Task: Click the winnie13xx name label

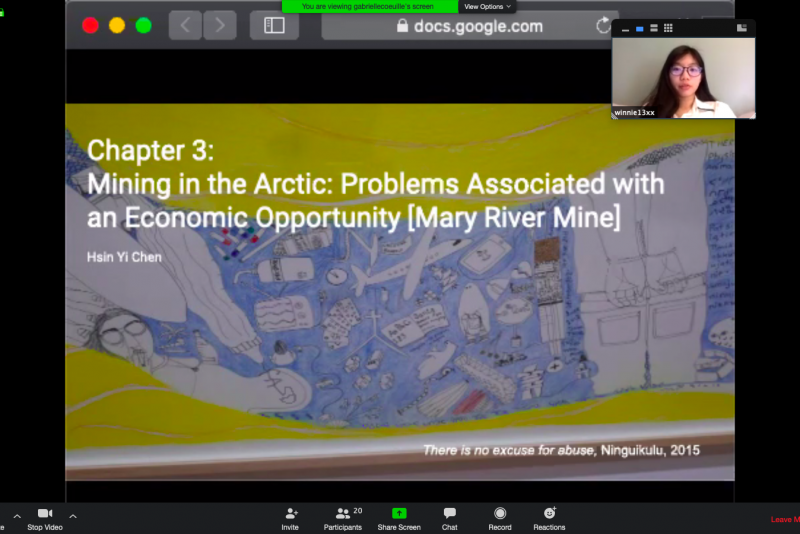Action: [x=634, y=113]
